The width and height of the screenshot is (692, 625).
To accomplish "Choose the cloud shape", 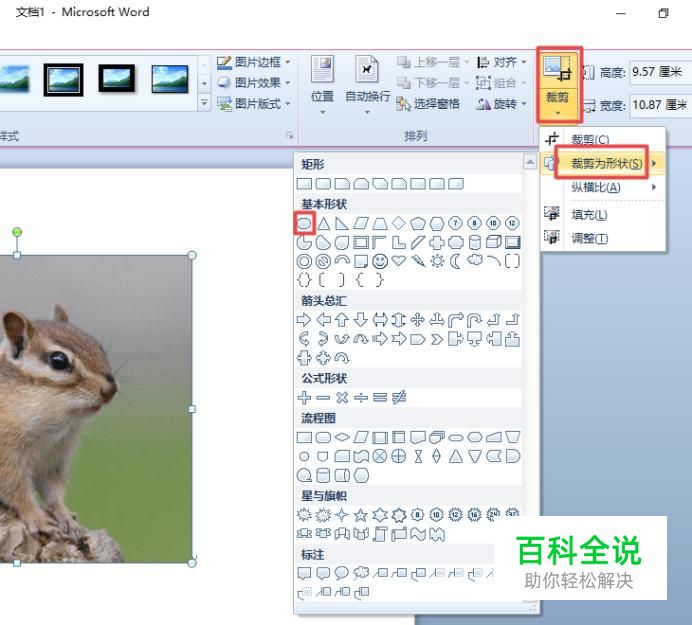I will (474, 260).
